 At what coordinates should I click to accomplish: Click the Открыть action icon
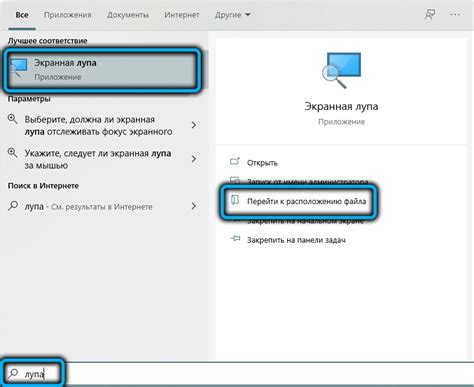click(235, 162)
